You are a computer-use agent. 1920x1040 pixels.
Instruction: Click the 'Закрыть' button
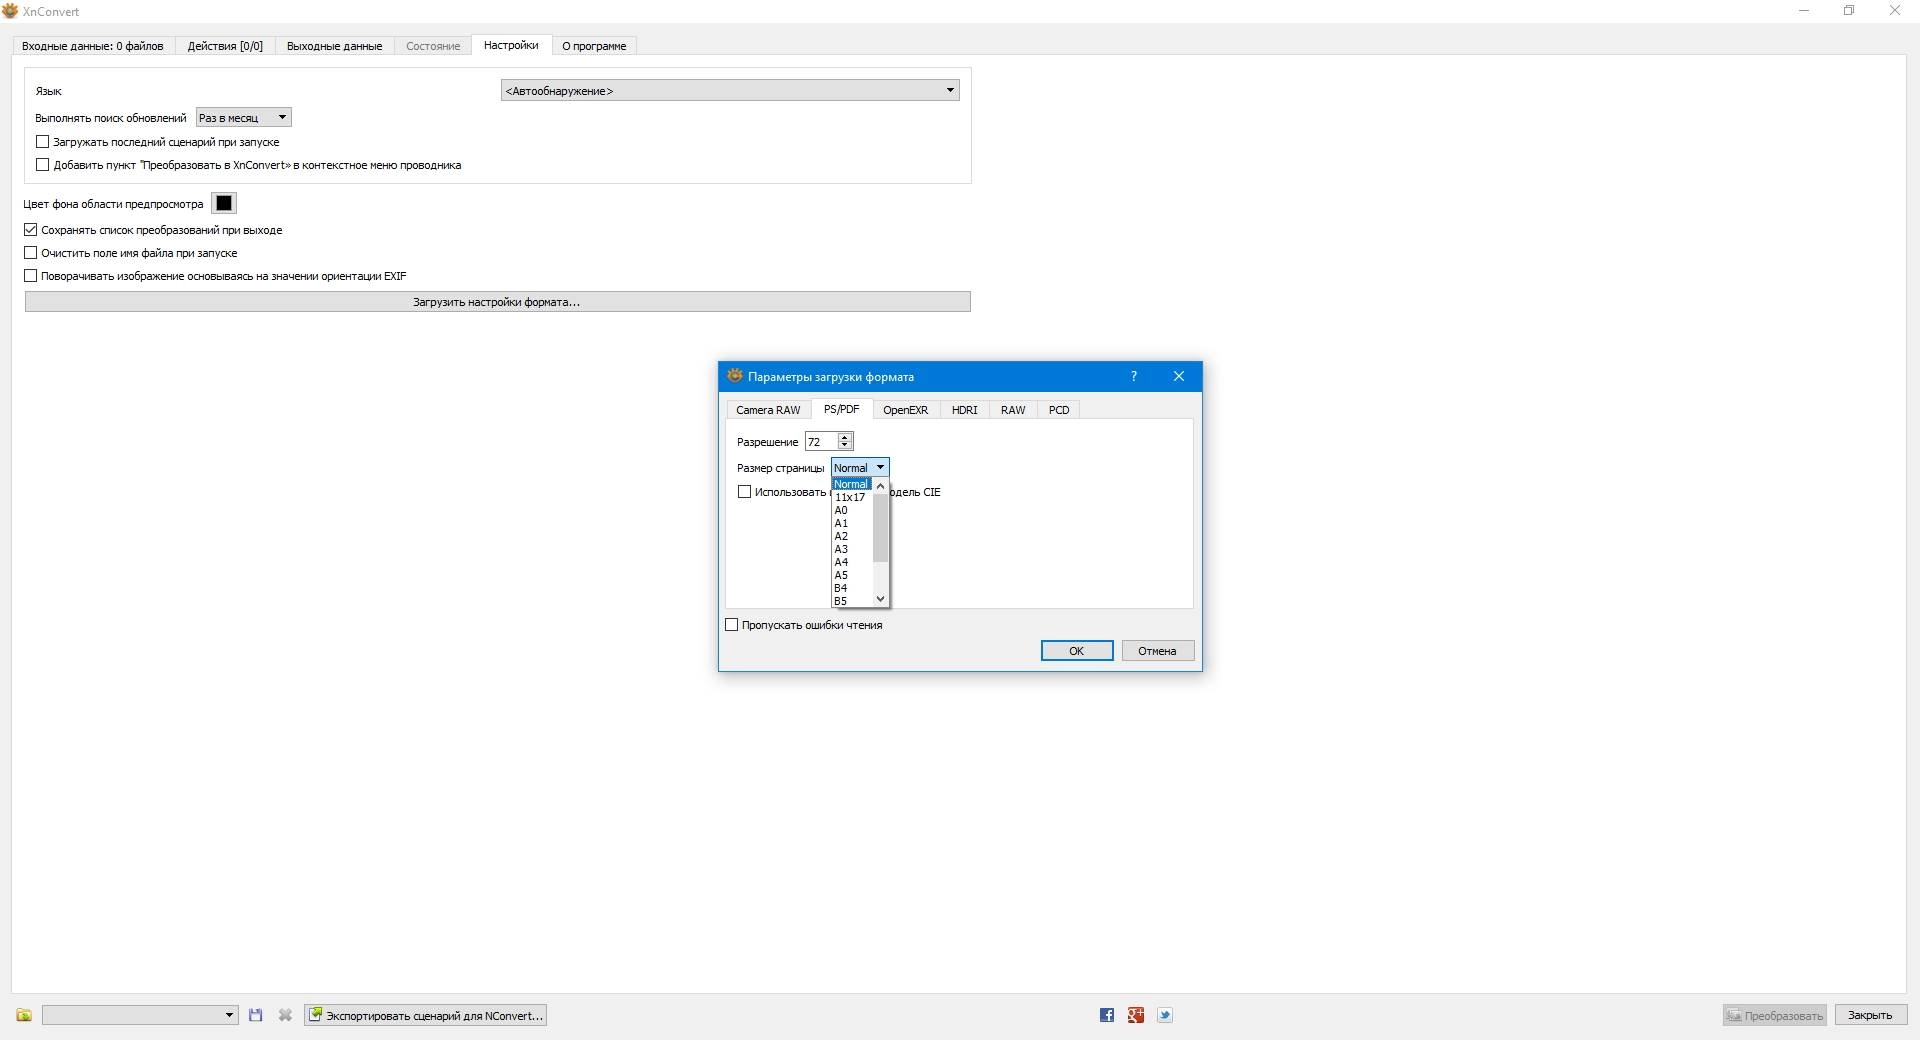pos(1870,1015)
